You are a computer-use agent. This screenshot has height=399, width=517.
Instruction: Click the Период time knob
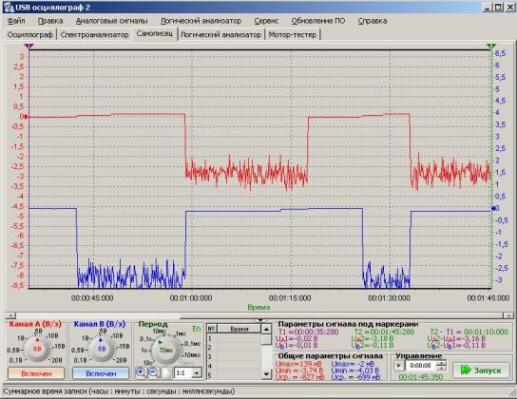coord(166,350)
